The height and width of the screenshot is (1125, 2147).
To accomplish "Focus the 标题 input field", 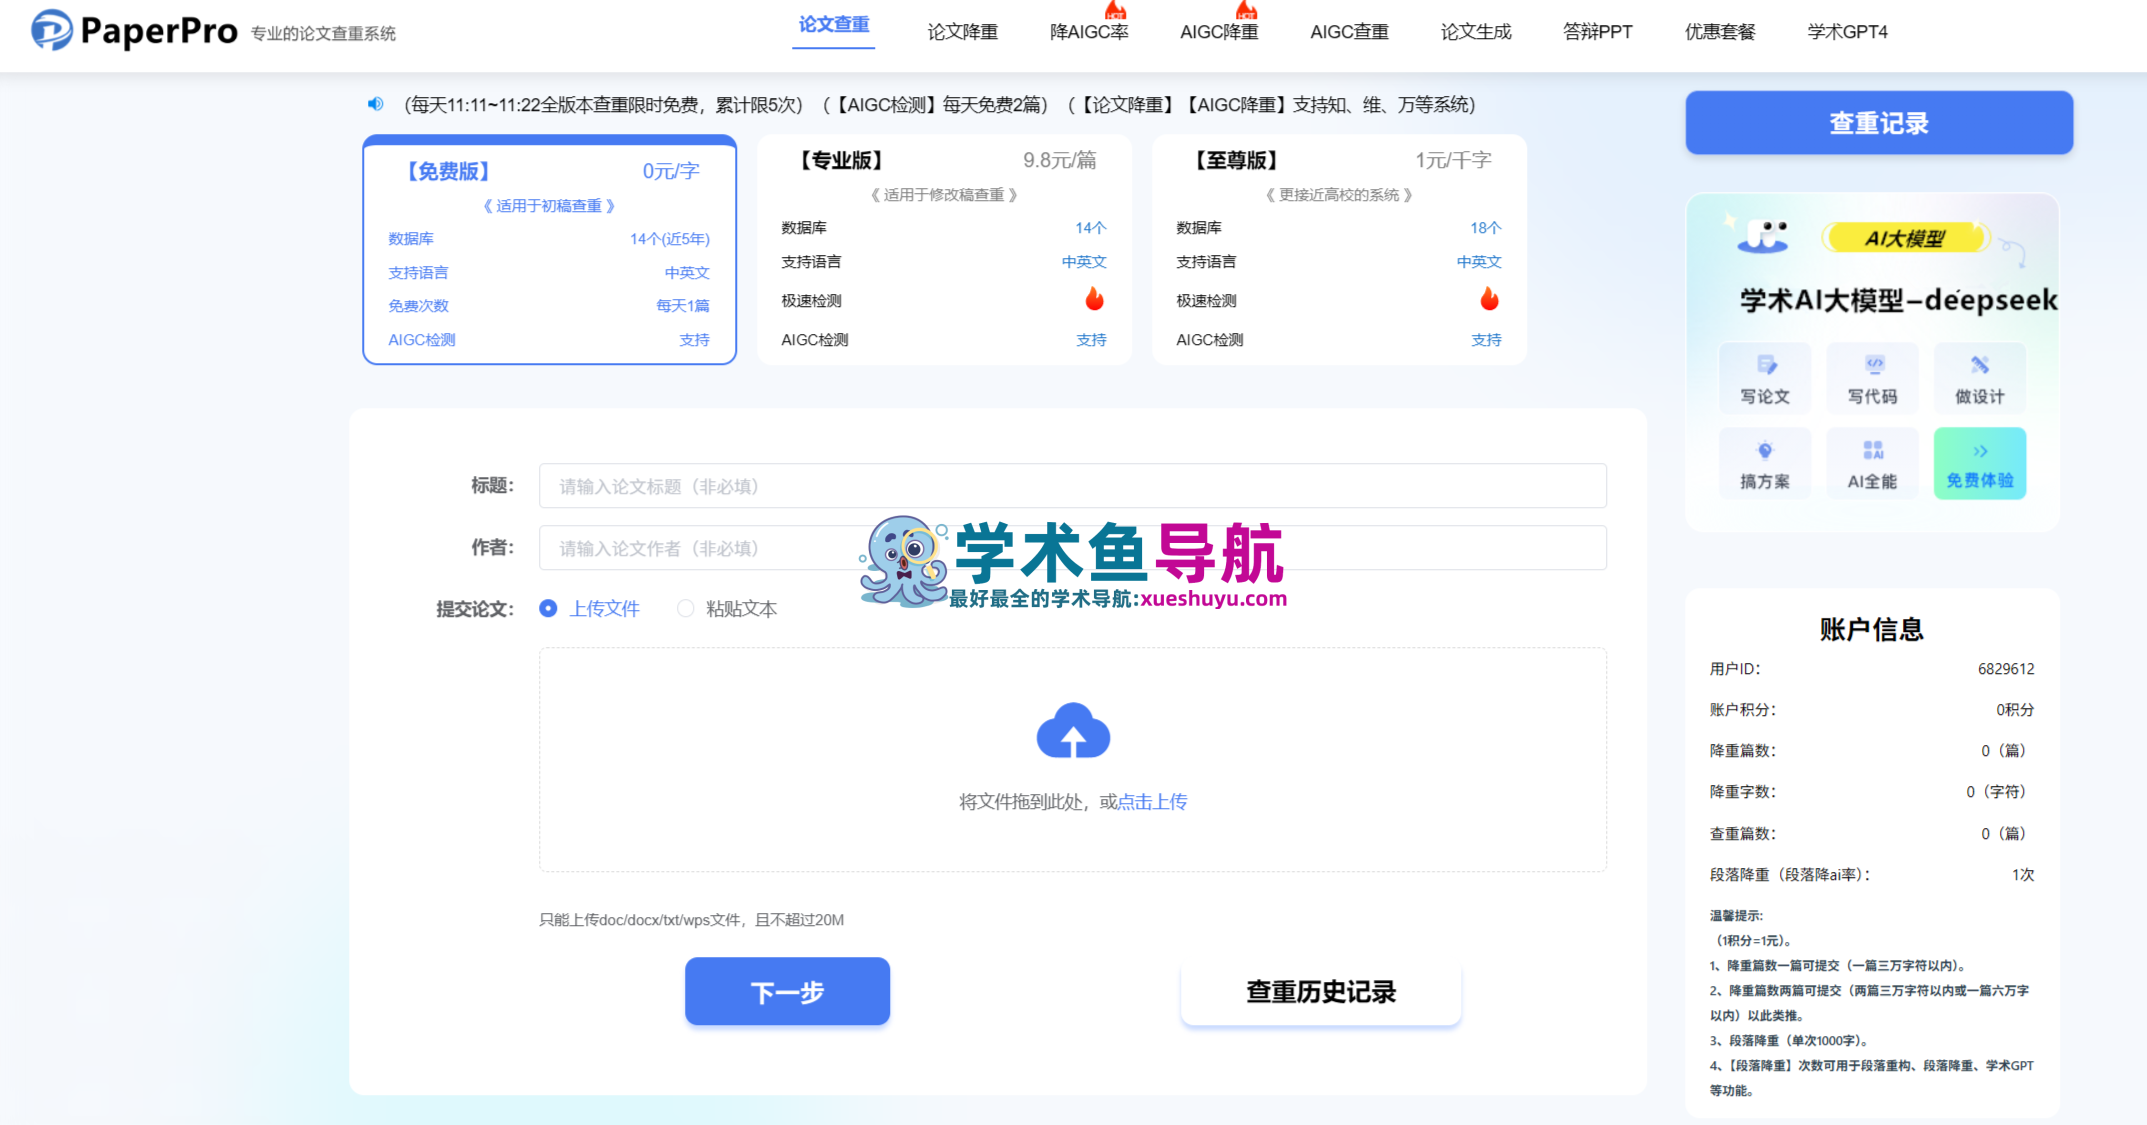I will pos(1073,486).
